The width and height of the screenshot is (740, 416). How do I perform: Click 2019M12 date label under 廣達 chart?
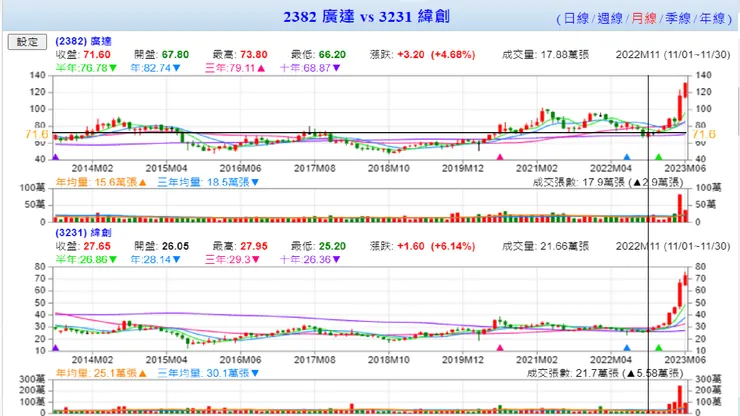pyautogui.click(x=462, y=168)
